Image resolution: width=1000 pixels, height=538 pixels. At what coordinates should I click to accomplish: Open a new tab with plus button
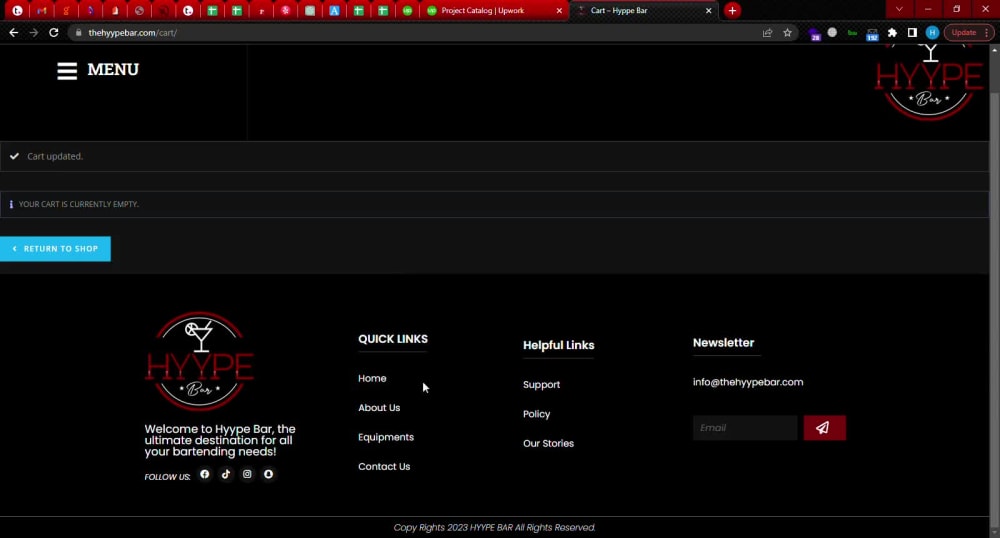tap(732, 10)
